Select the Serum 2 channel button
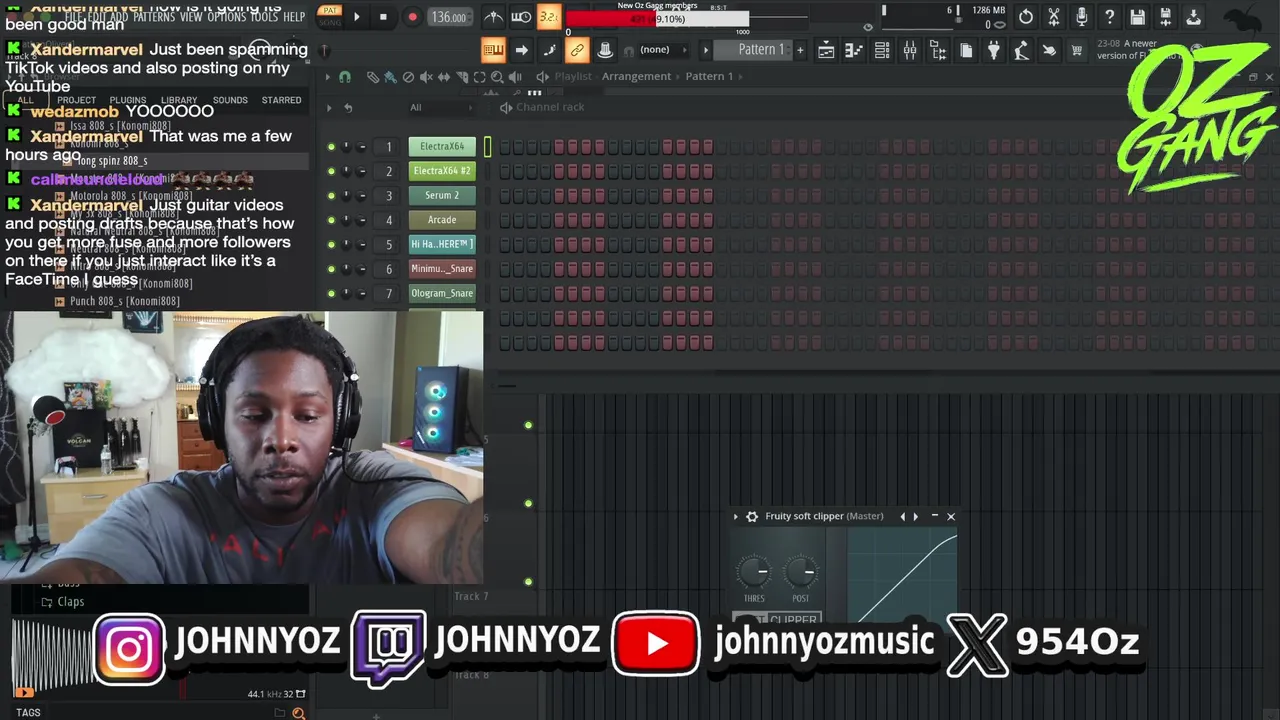The image size is (1280, 720). click(442, 196)
